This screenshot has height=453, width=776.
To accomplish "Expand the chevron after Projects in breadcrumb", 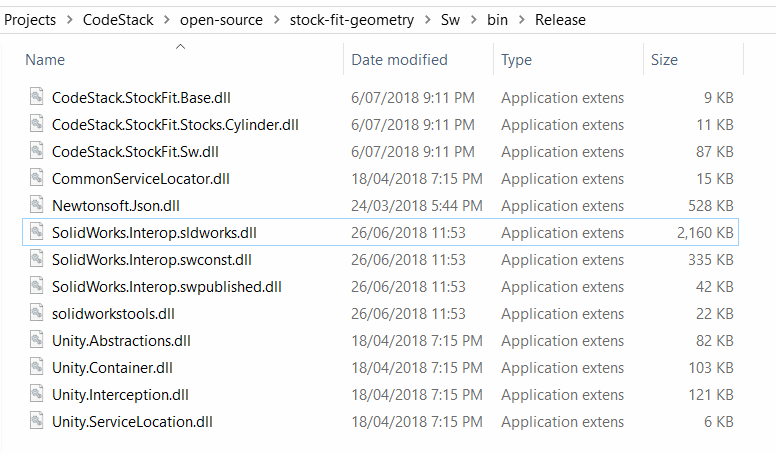I will pyautogui.click(x=69, y=20).
